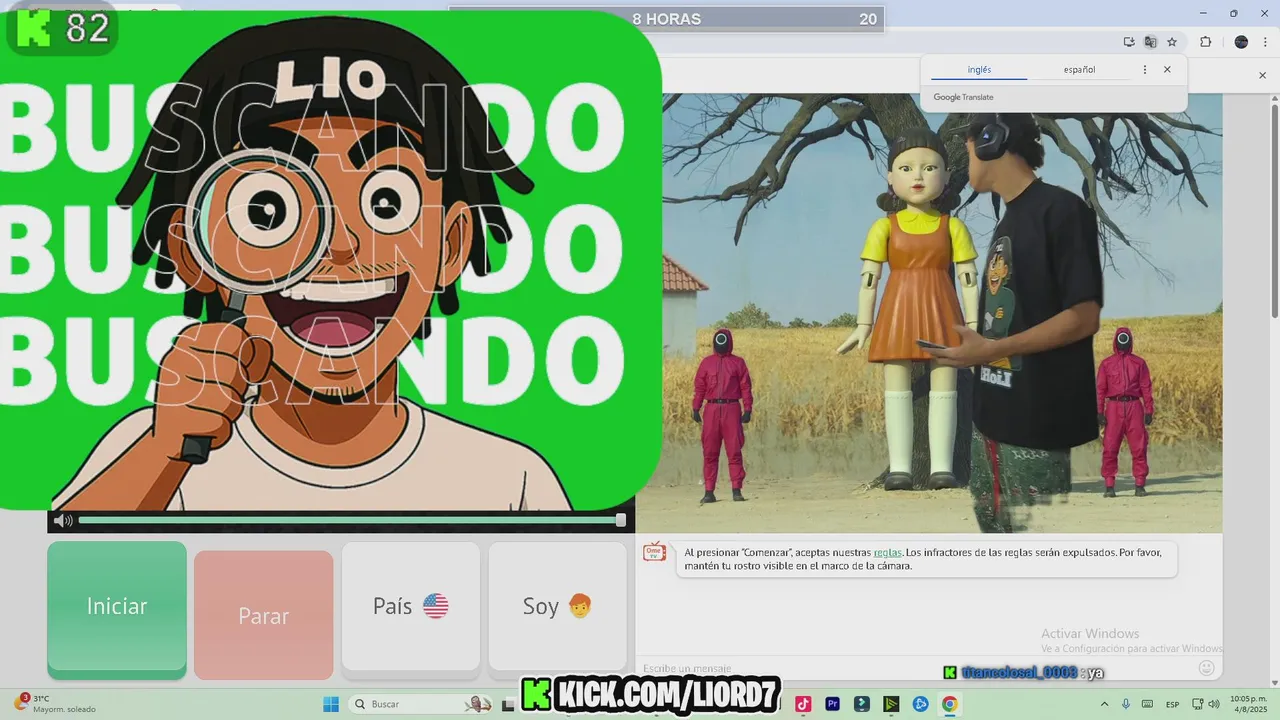The image size is (1280, 720).
Task: Open Adobe Premiere Pro from the taskbar
Action: point(832,704)
